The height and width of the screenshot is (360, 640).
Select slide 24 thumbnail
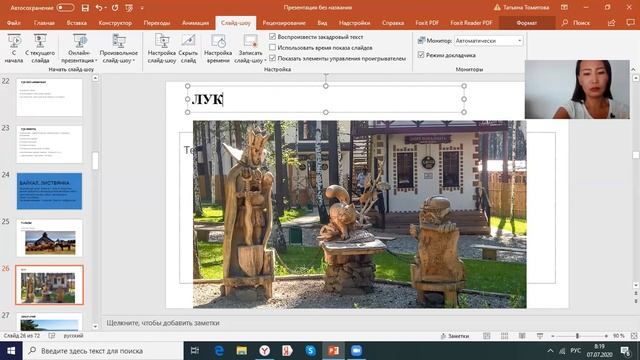pos(49,191)
